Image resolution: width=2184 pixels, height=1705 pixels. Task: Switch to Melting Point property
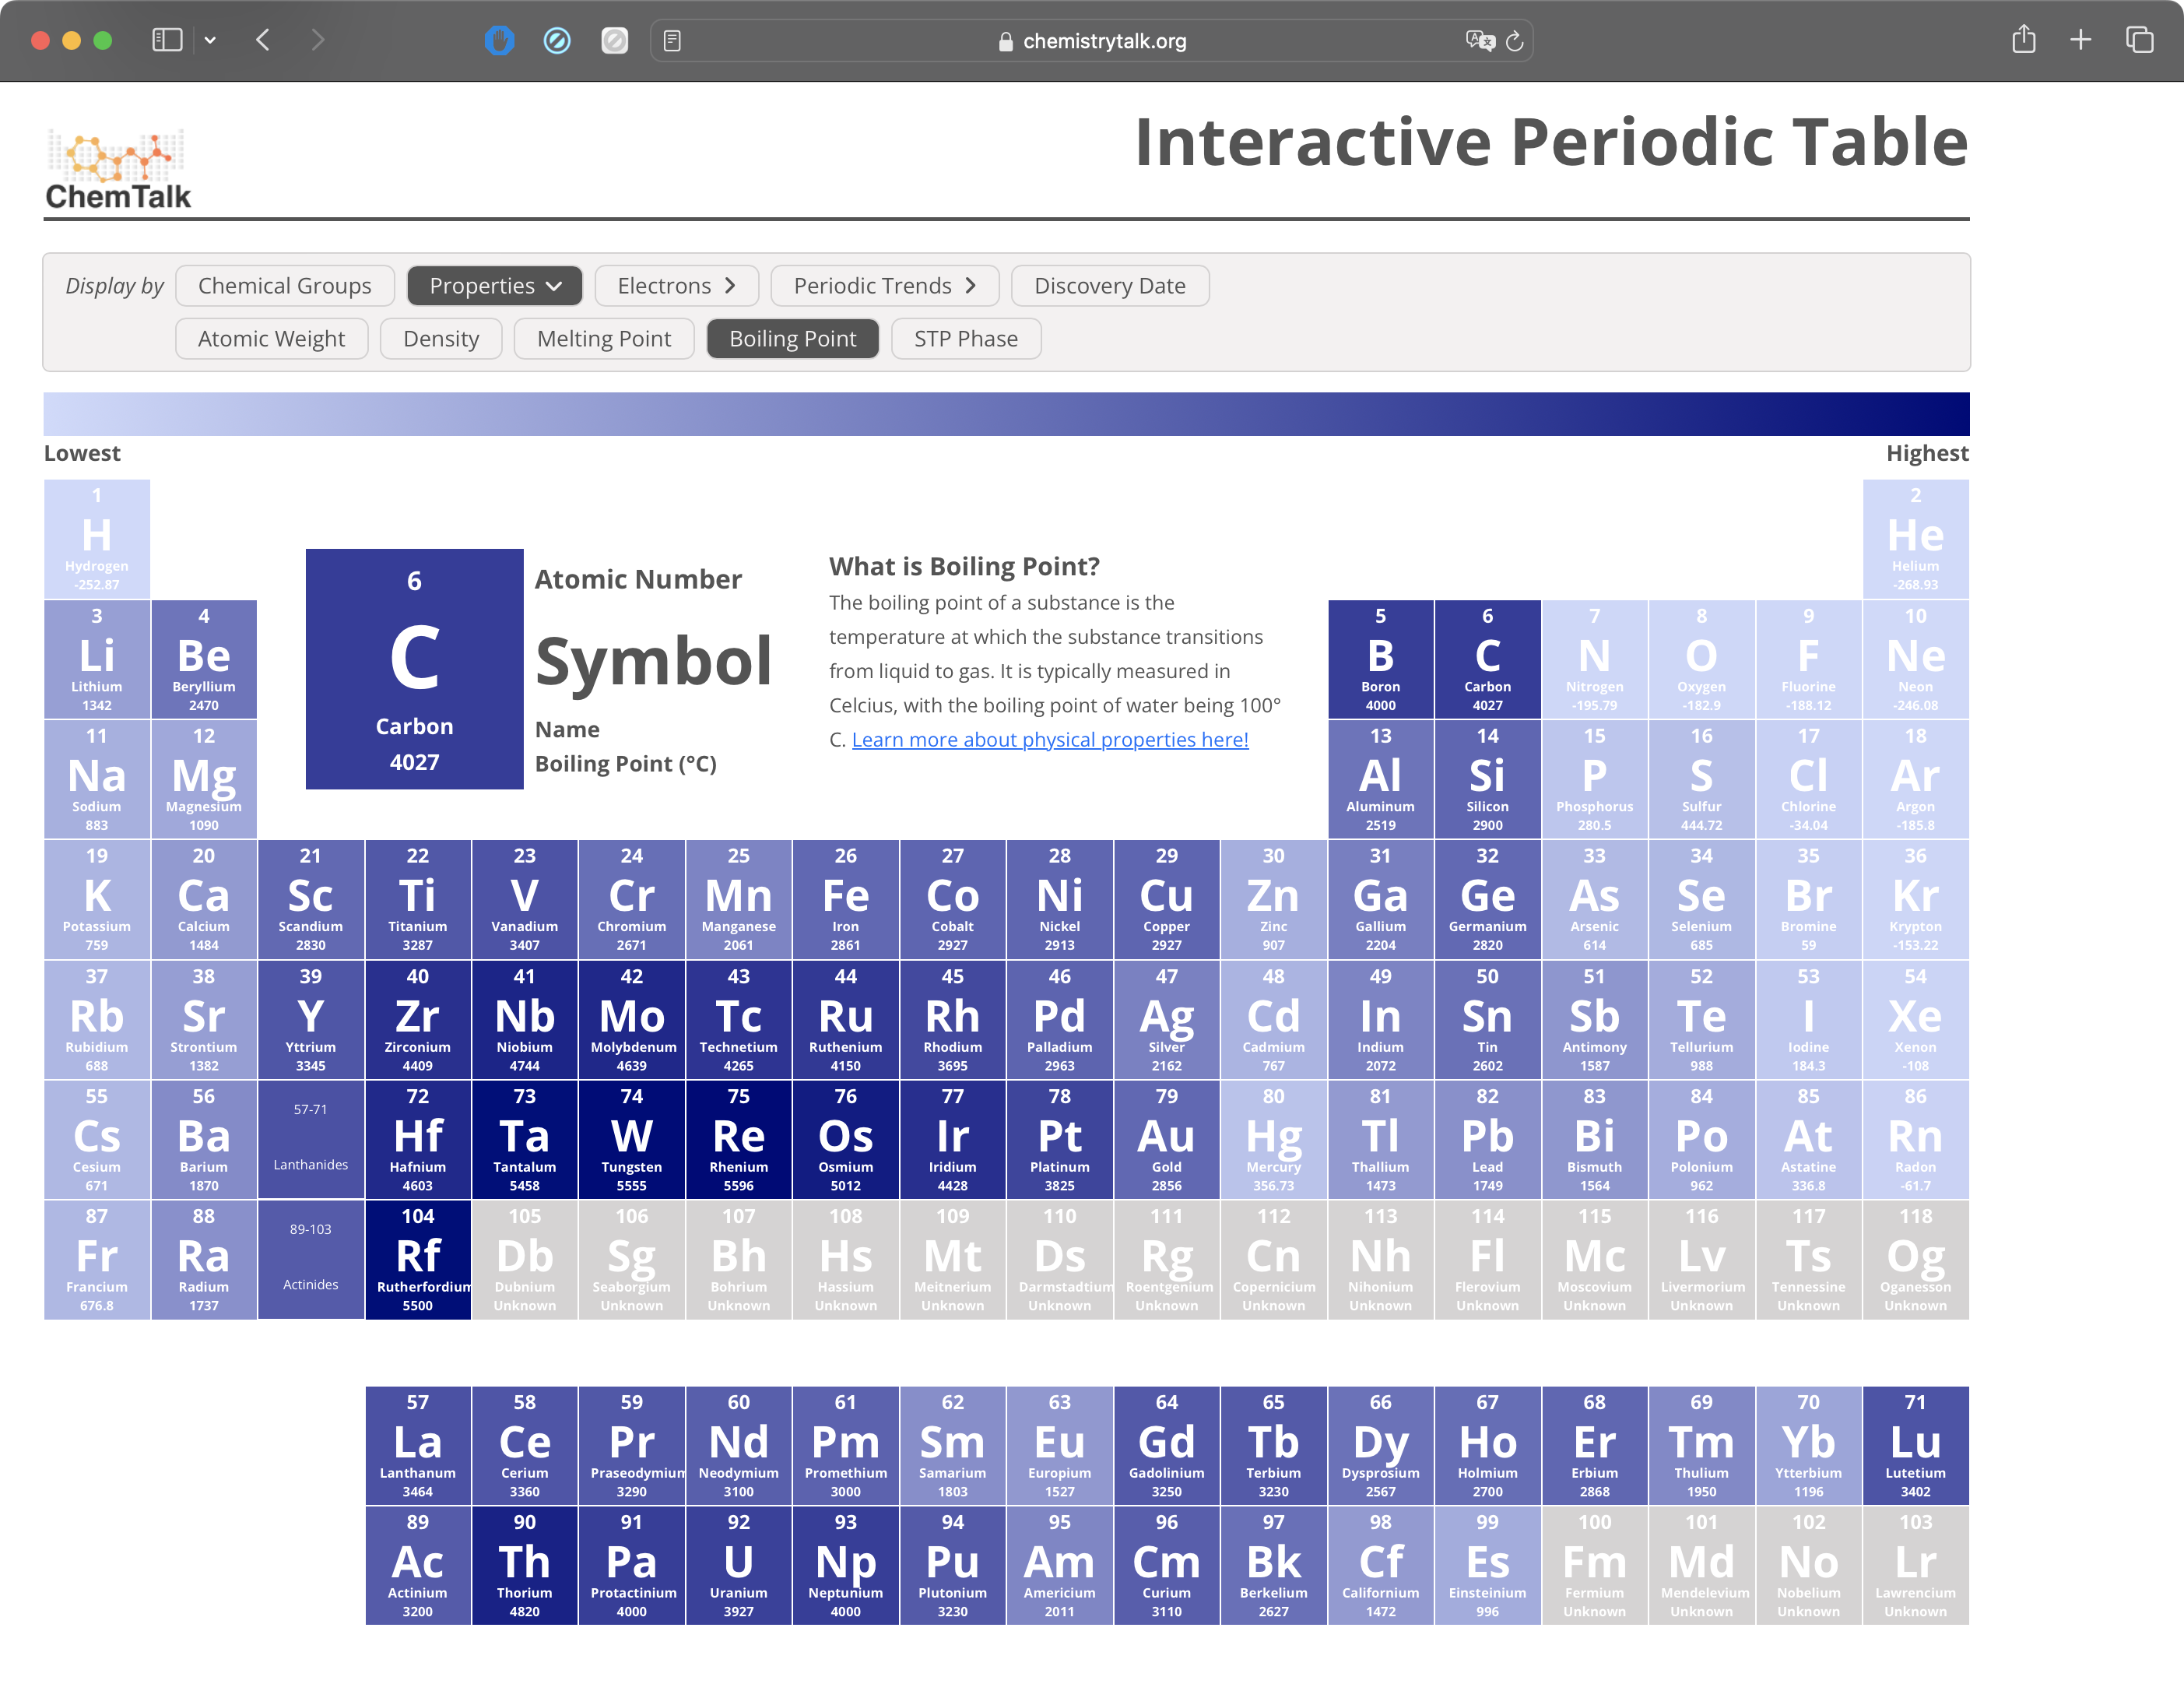coord(604,338)
